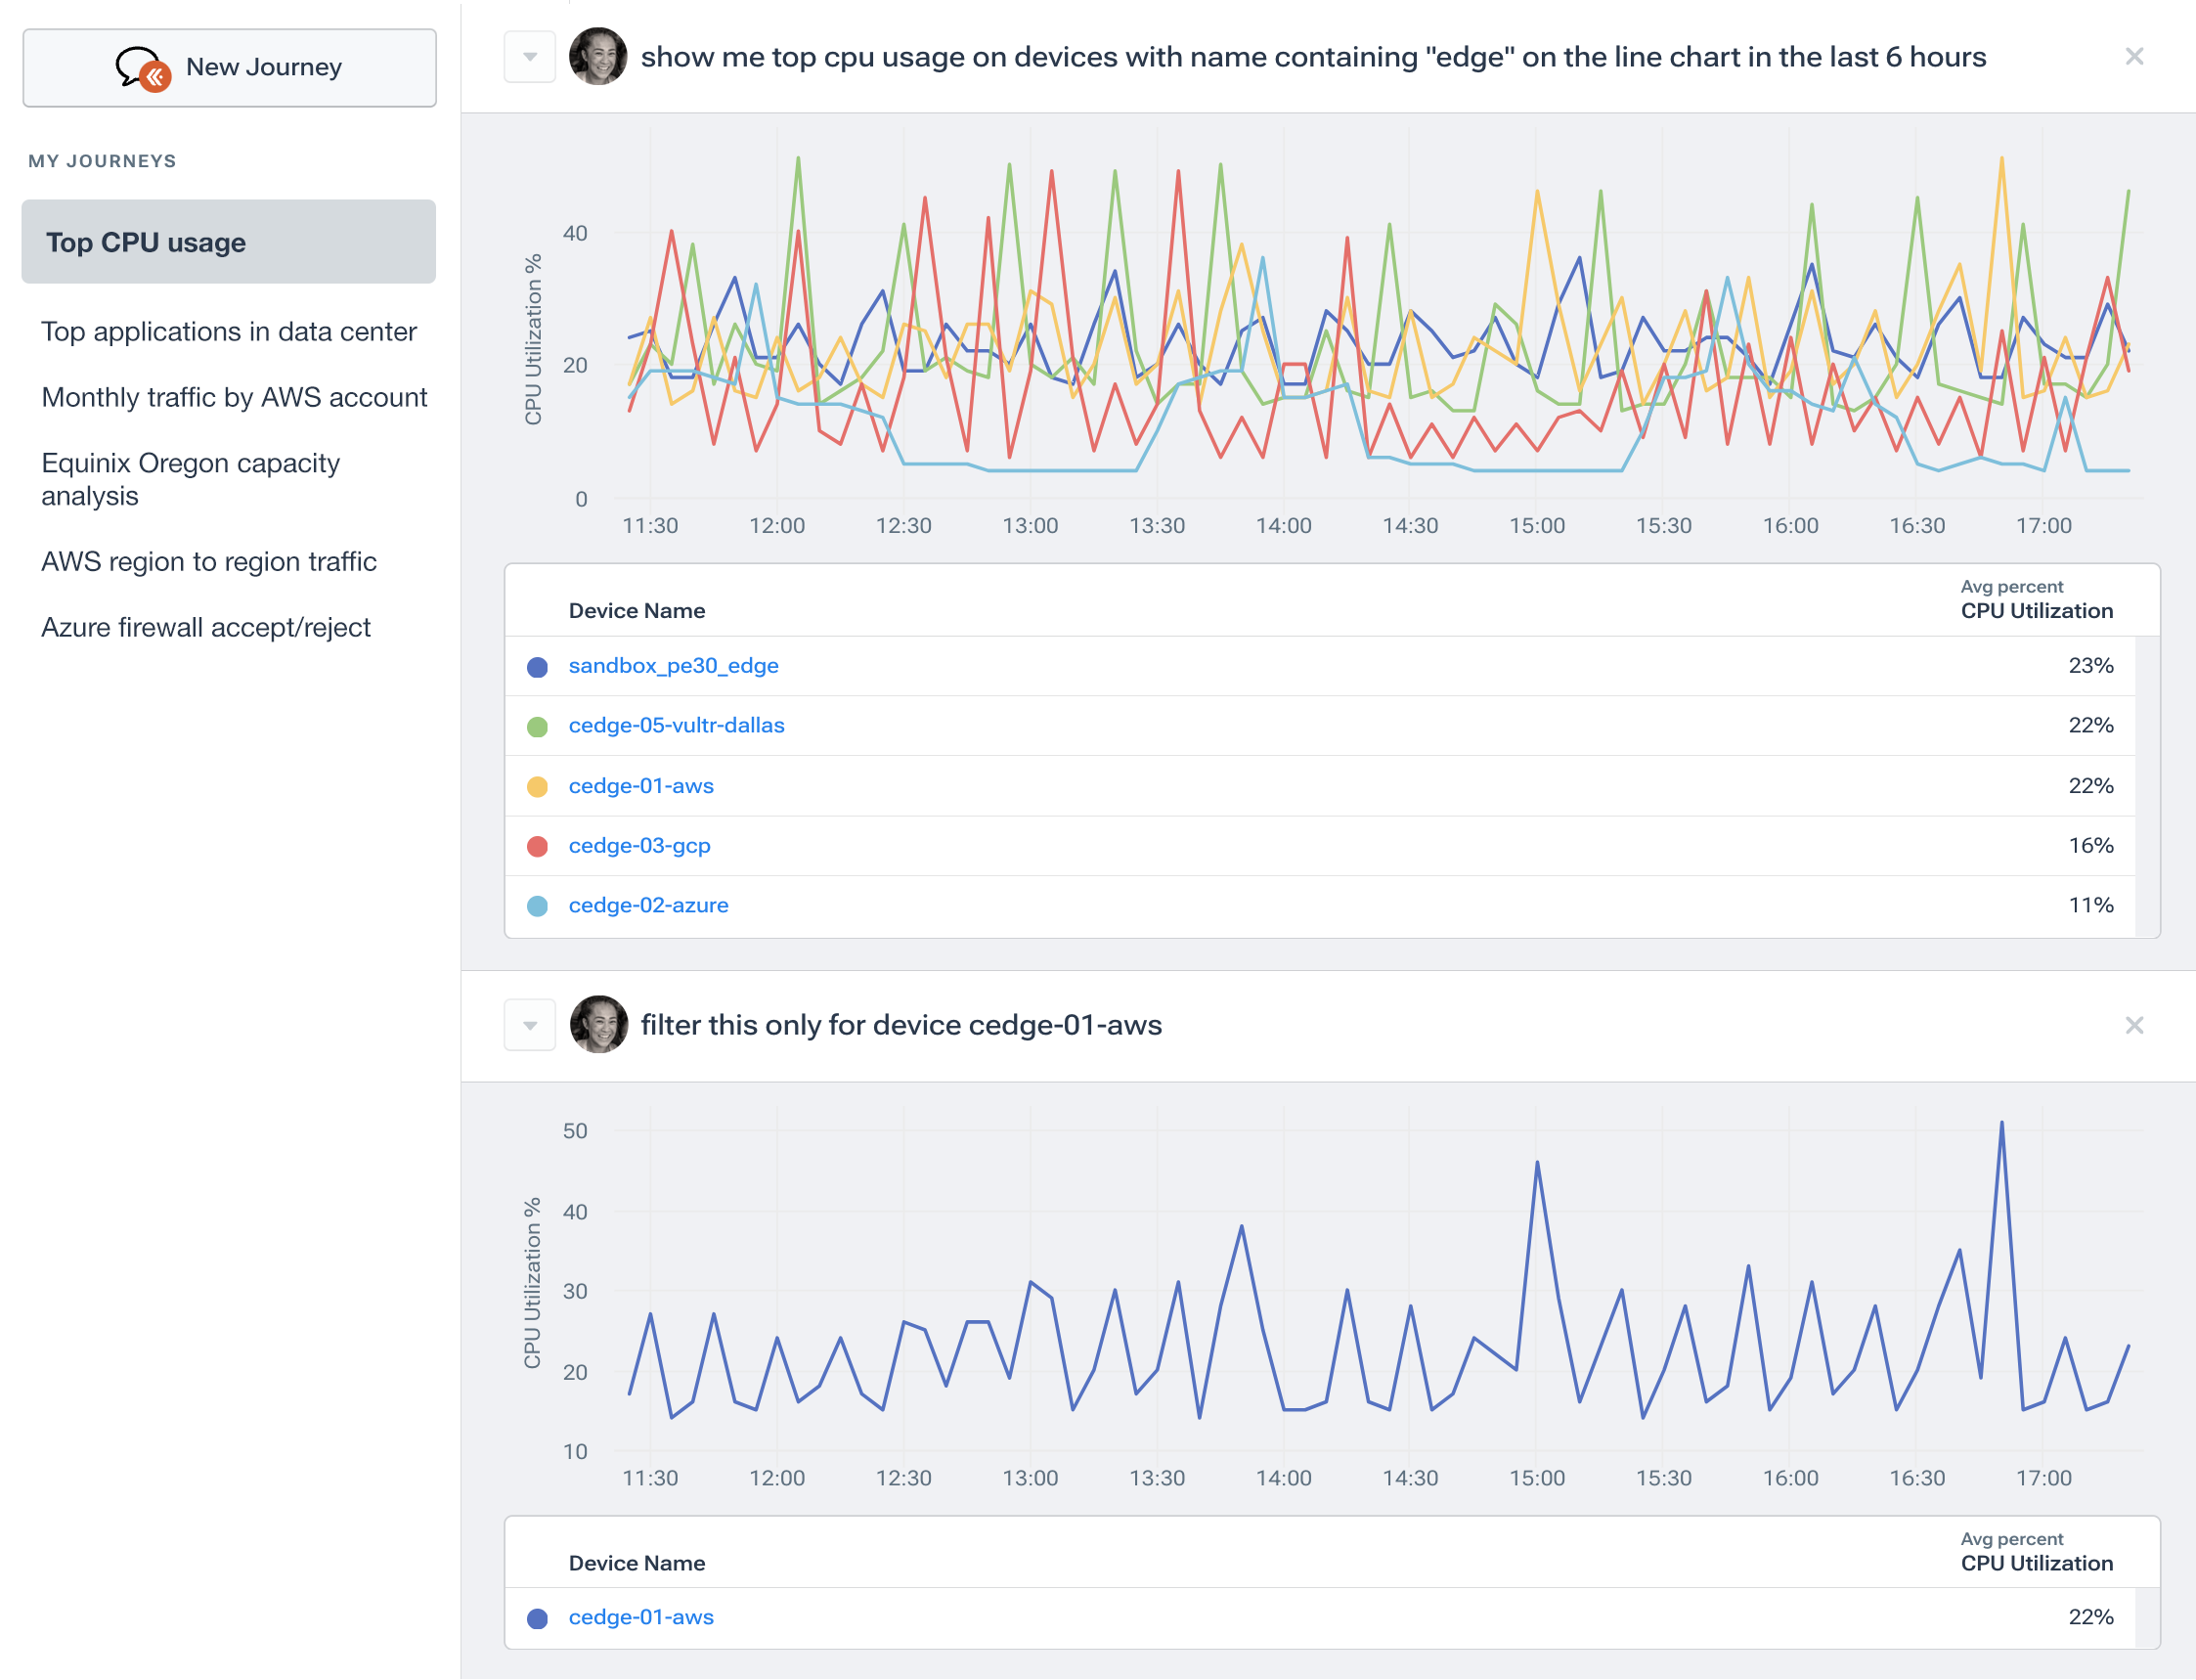
Task: Open sandbox_pe30_edge device link
Action: (x=673, y=665)
